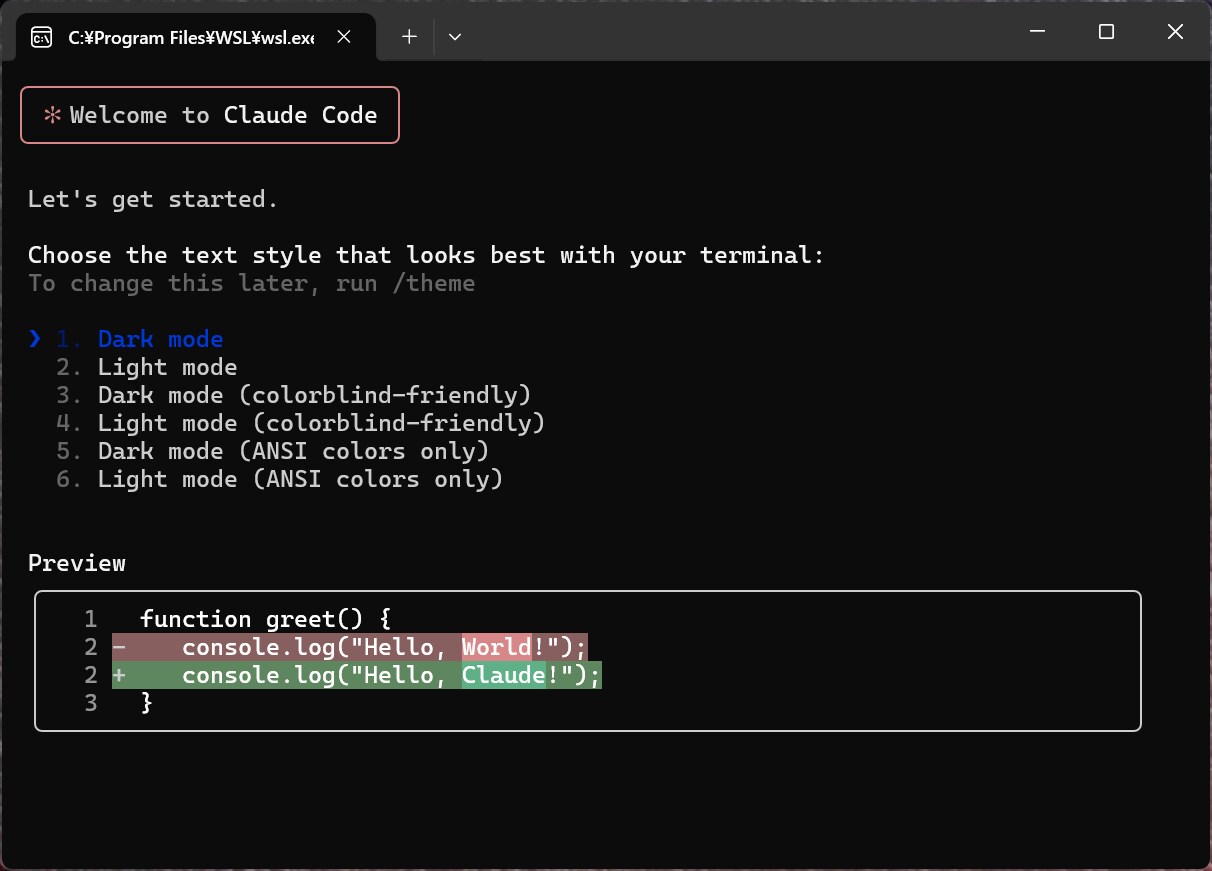Click the asterisk logo in the welcome banner
This screenshot has width=1212, height=871.
52,115
